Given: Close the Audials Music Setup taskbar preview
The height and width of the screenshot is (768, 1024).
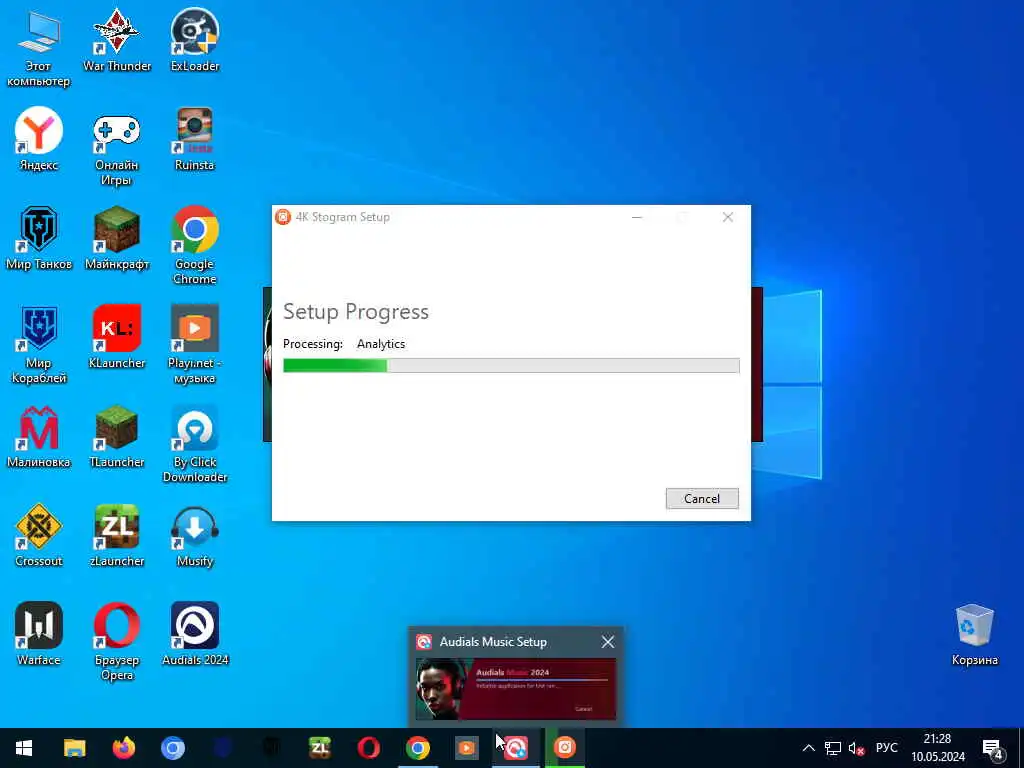Looking at the screenshot, I should tap(607, 642).
